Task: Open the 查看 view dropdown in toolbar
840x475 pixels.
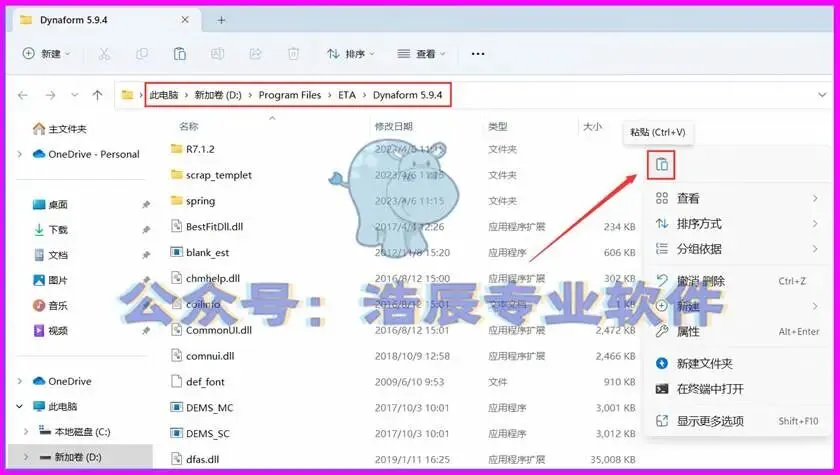Action: click(421, 54)
